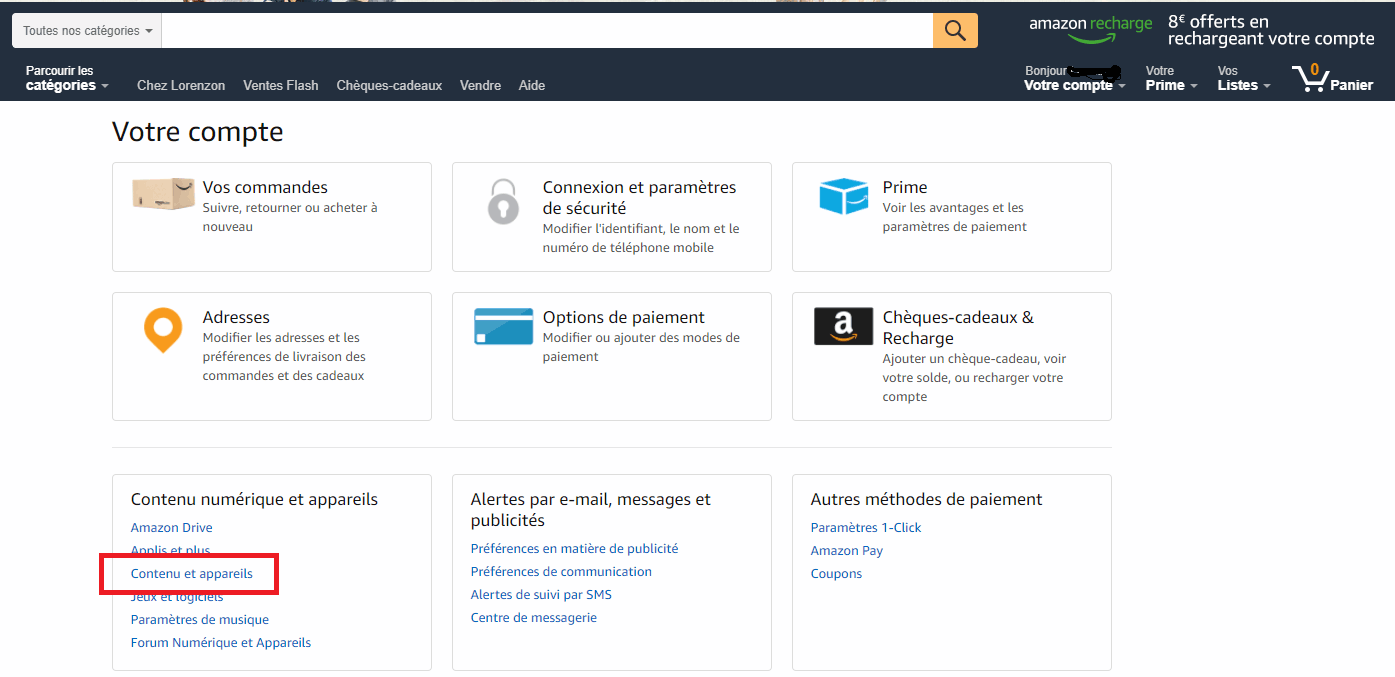Open Aide in navigation bar

point(532,85)
